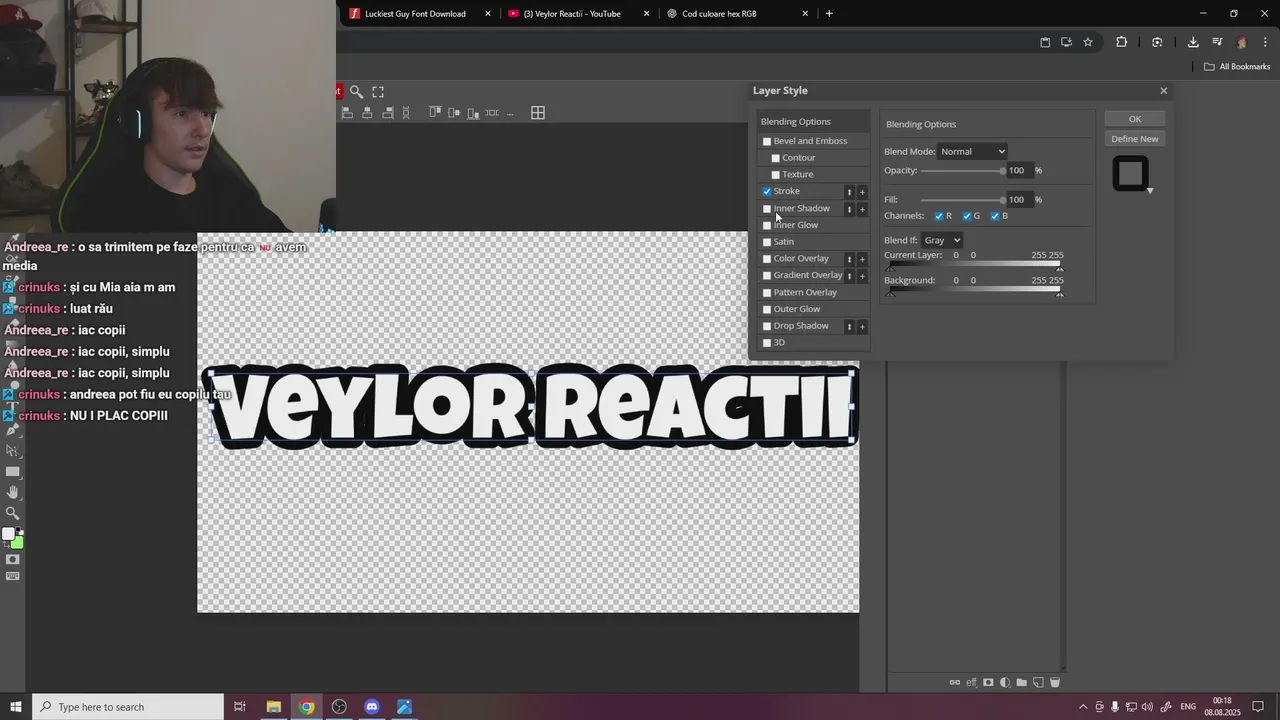Uncheck the B channel checkbox
1280x720 pixels.
995,216
